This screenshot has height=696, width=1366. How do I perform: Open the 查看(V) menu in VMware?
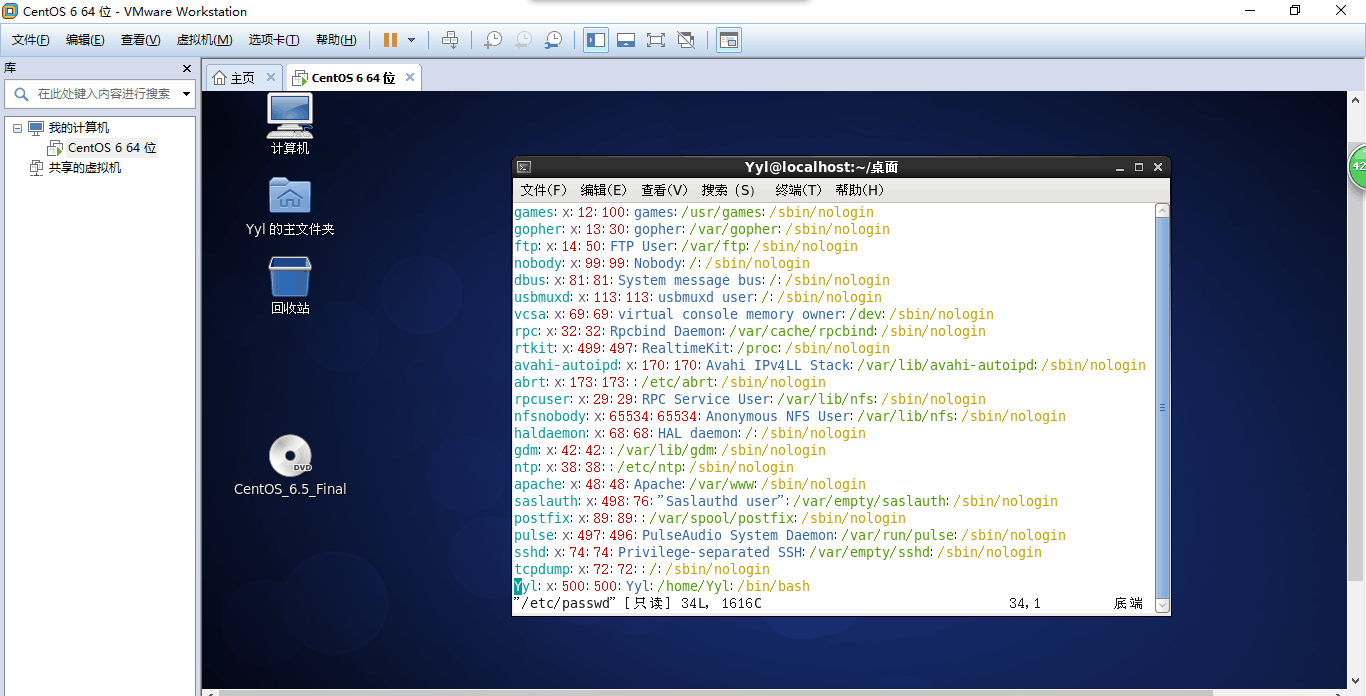[x=140, y=40]
